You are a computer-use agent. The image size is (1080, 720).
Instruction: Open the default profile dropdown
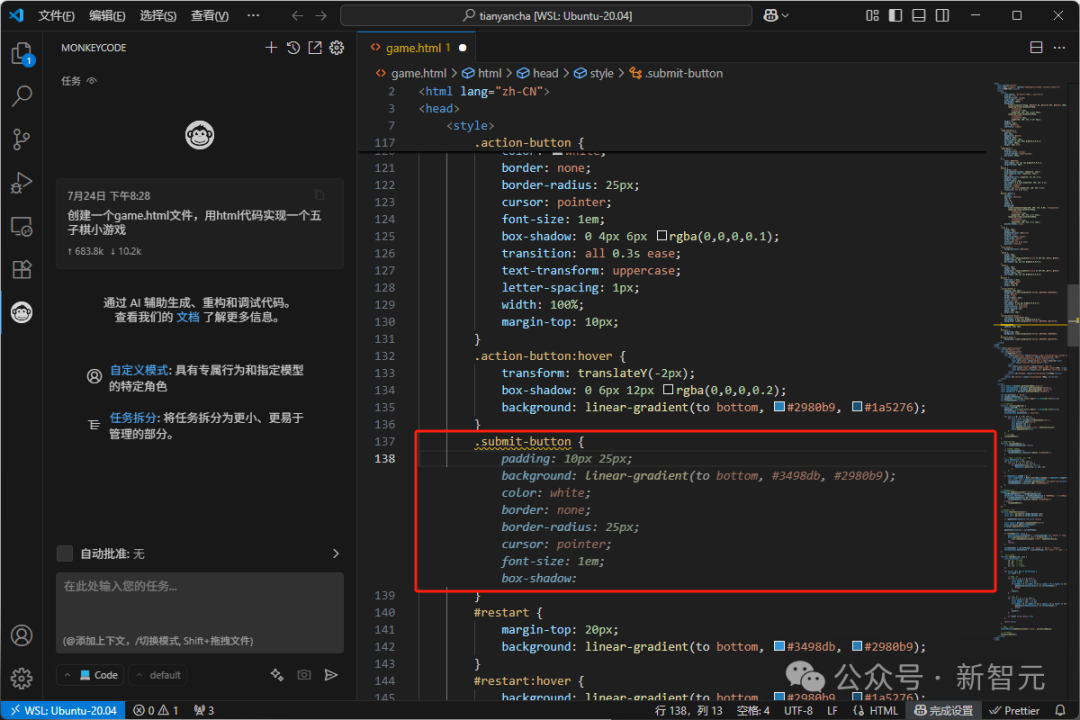pyautogui.click(x=158, y=675)
